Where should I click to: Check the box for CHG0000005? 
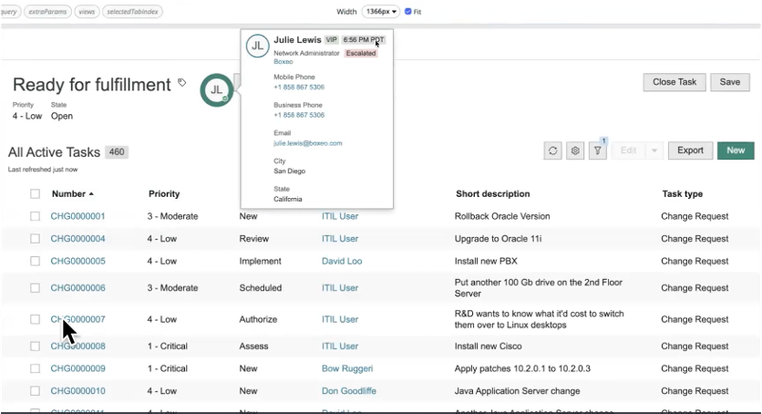(x=35, y=261)
